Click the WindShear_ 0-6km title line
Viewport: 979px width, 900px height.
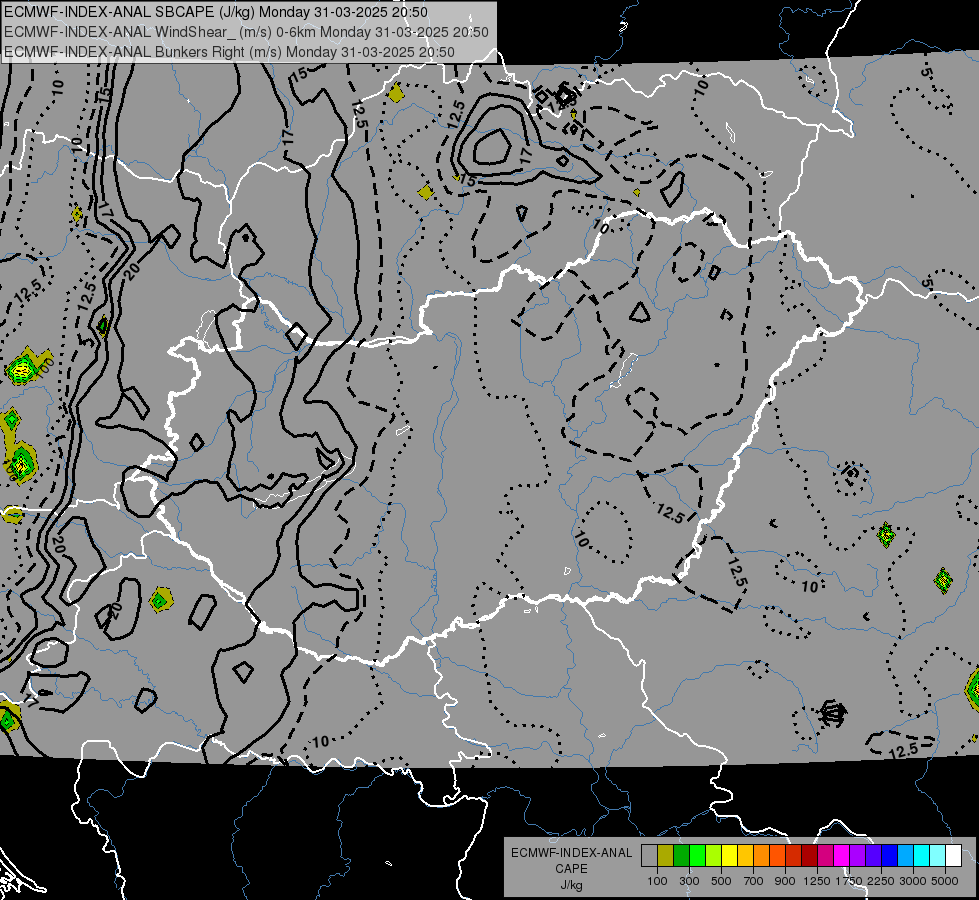(x=246, y=32)
